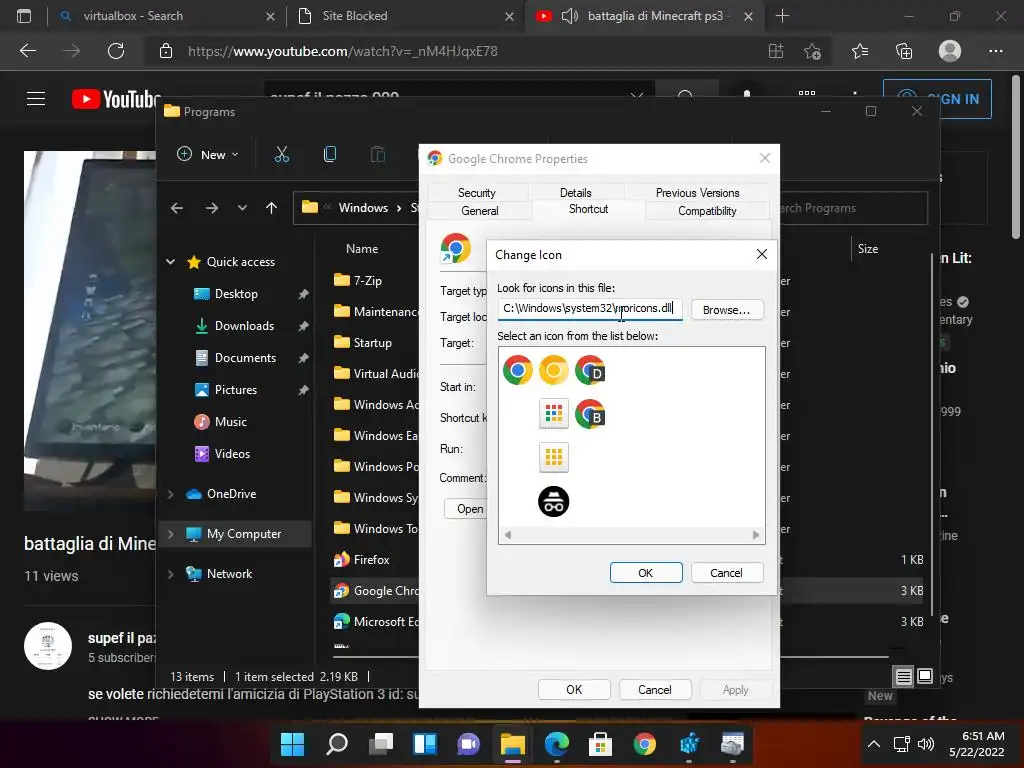Select the standard Chrome icon in icon list
This screenshot has height=768, width=1024.
[x=518, y=370]
